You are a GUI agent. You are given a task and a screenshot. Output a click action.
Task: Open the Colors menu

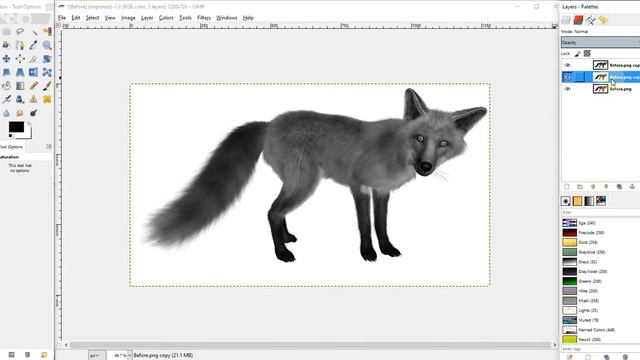(x=166, y=18)
